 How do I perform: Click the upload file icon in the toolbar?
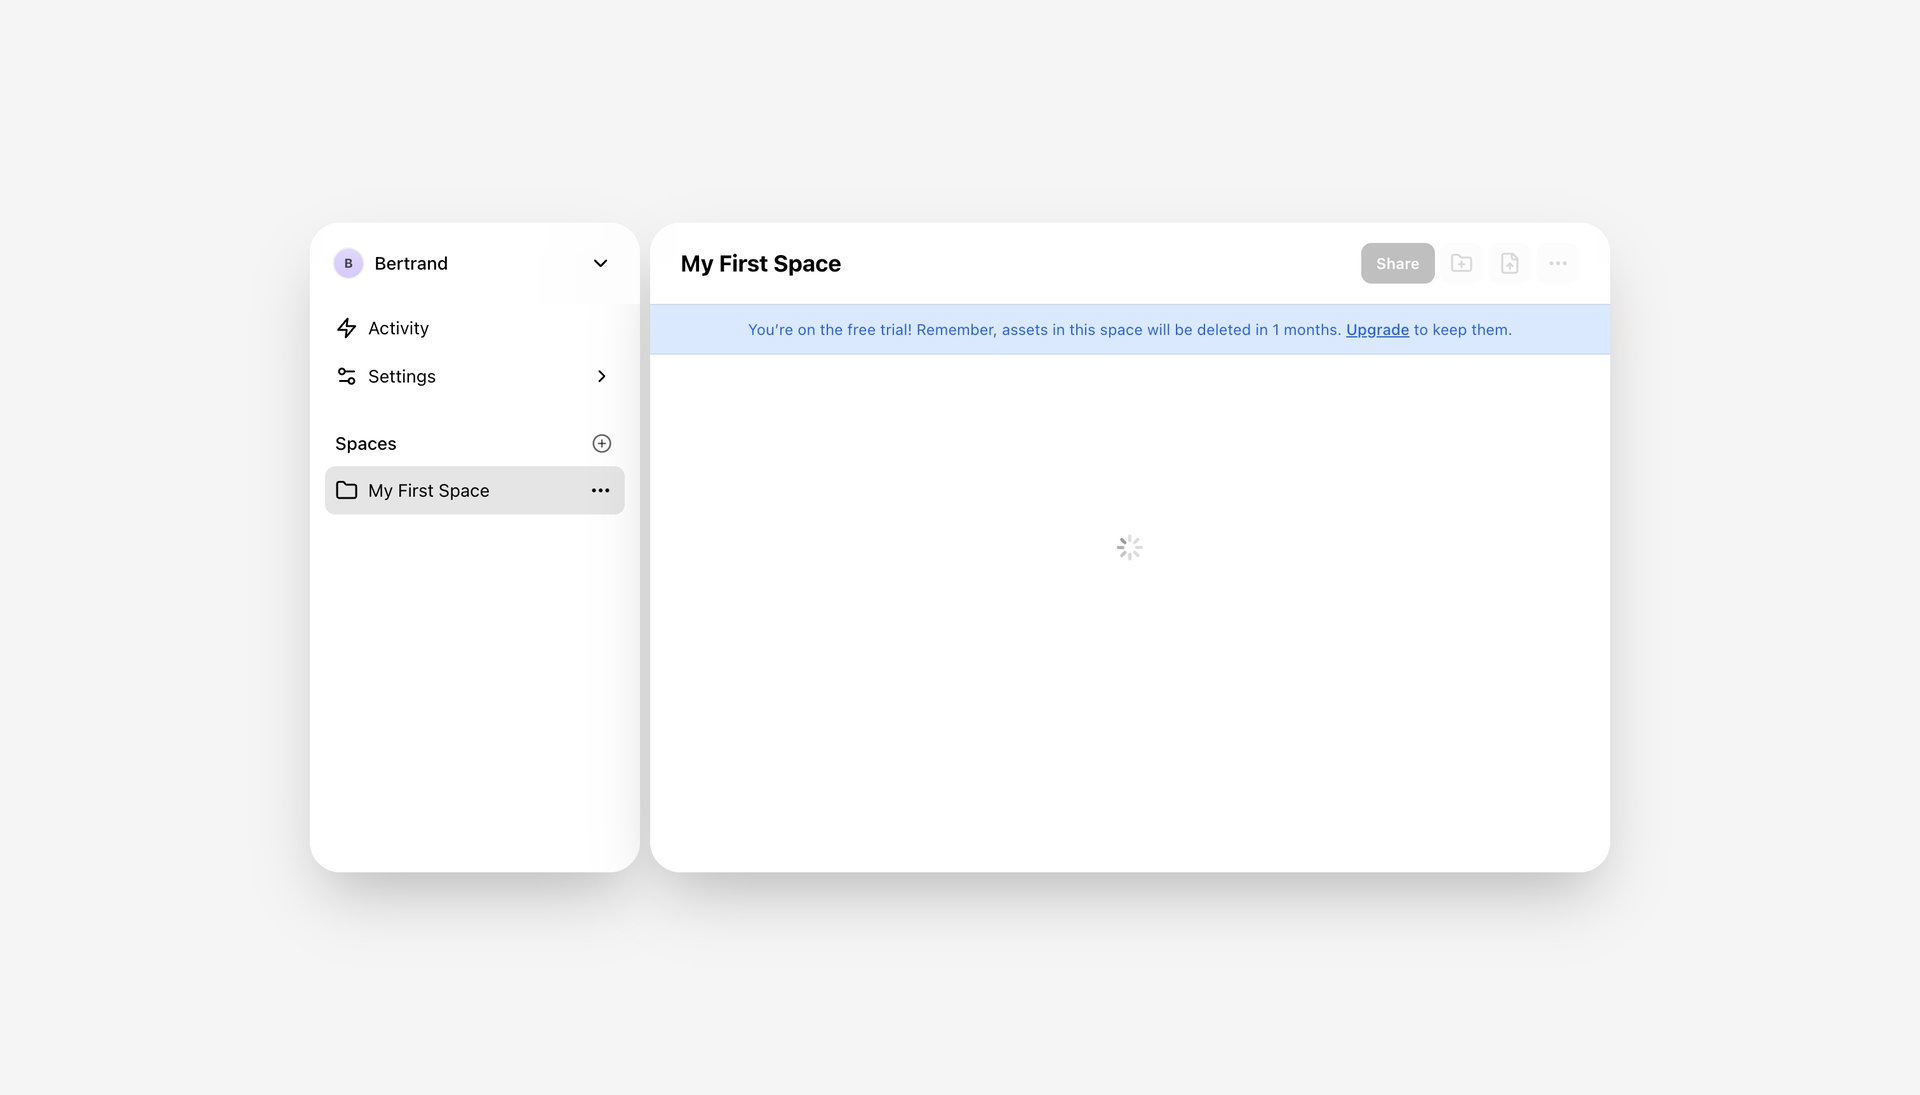pyautogui.click(x=1509, y=263)
